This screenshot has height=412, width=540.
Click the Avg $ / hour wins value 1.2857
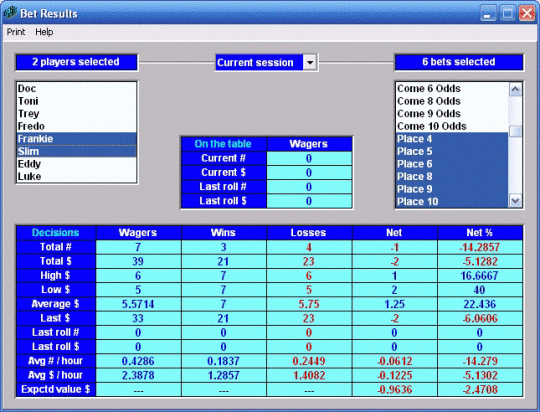pyautogui.click(x=223, y=375)
